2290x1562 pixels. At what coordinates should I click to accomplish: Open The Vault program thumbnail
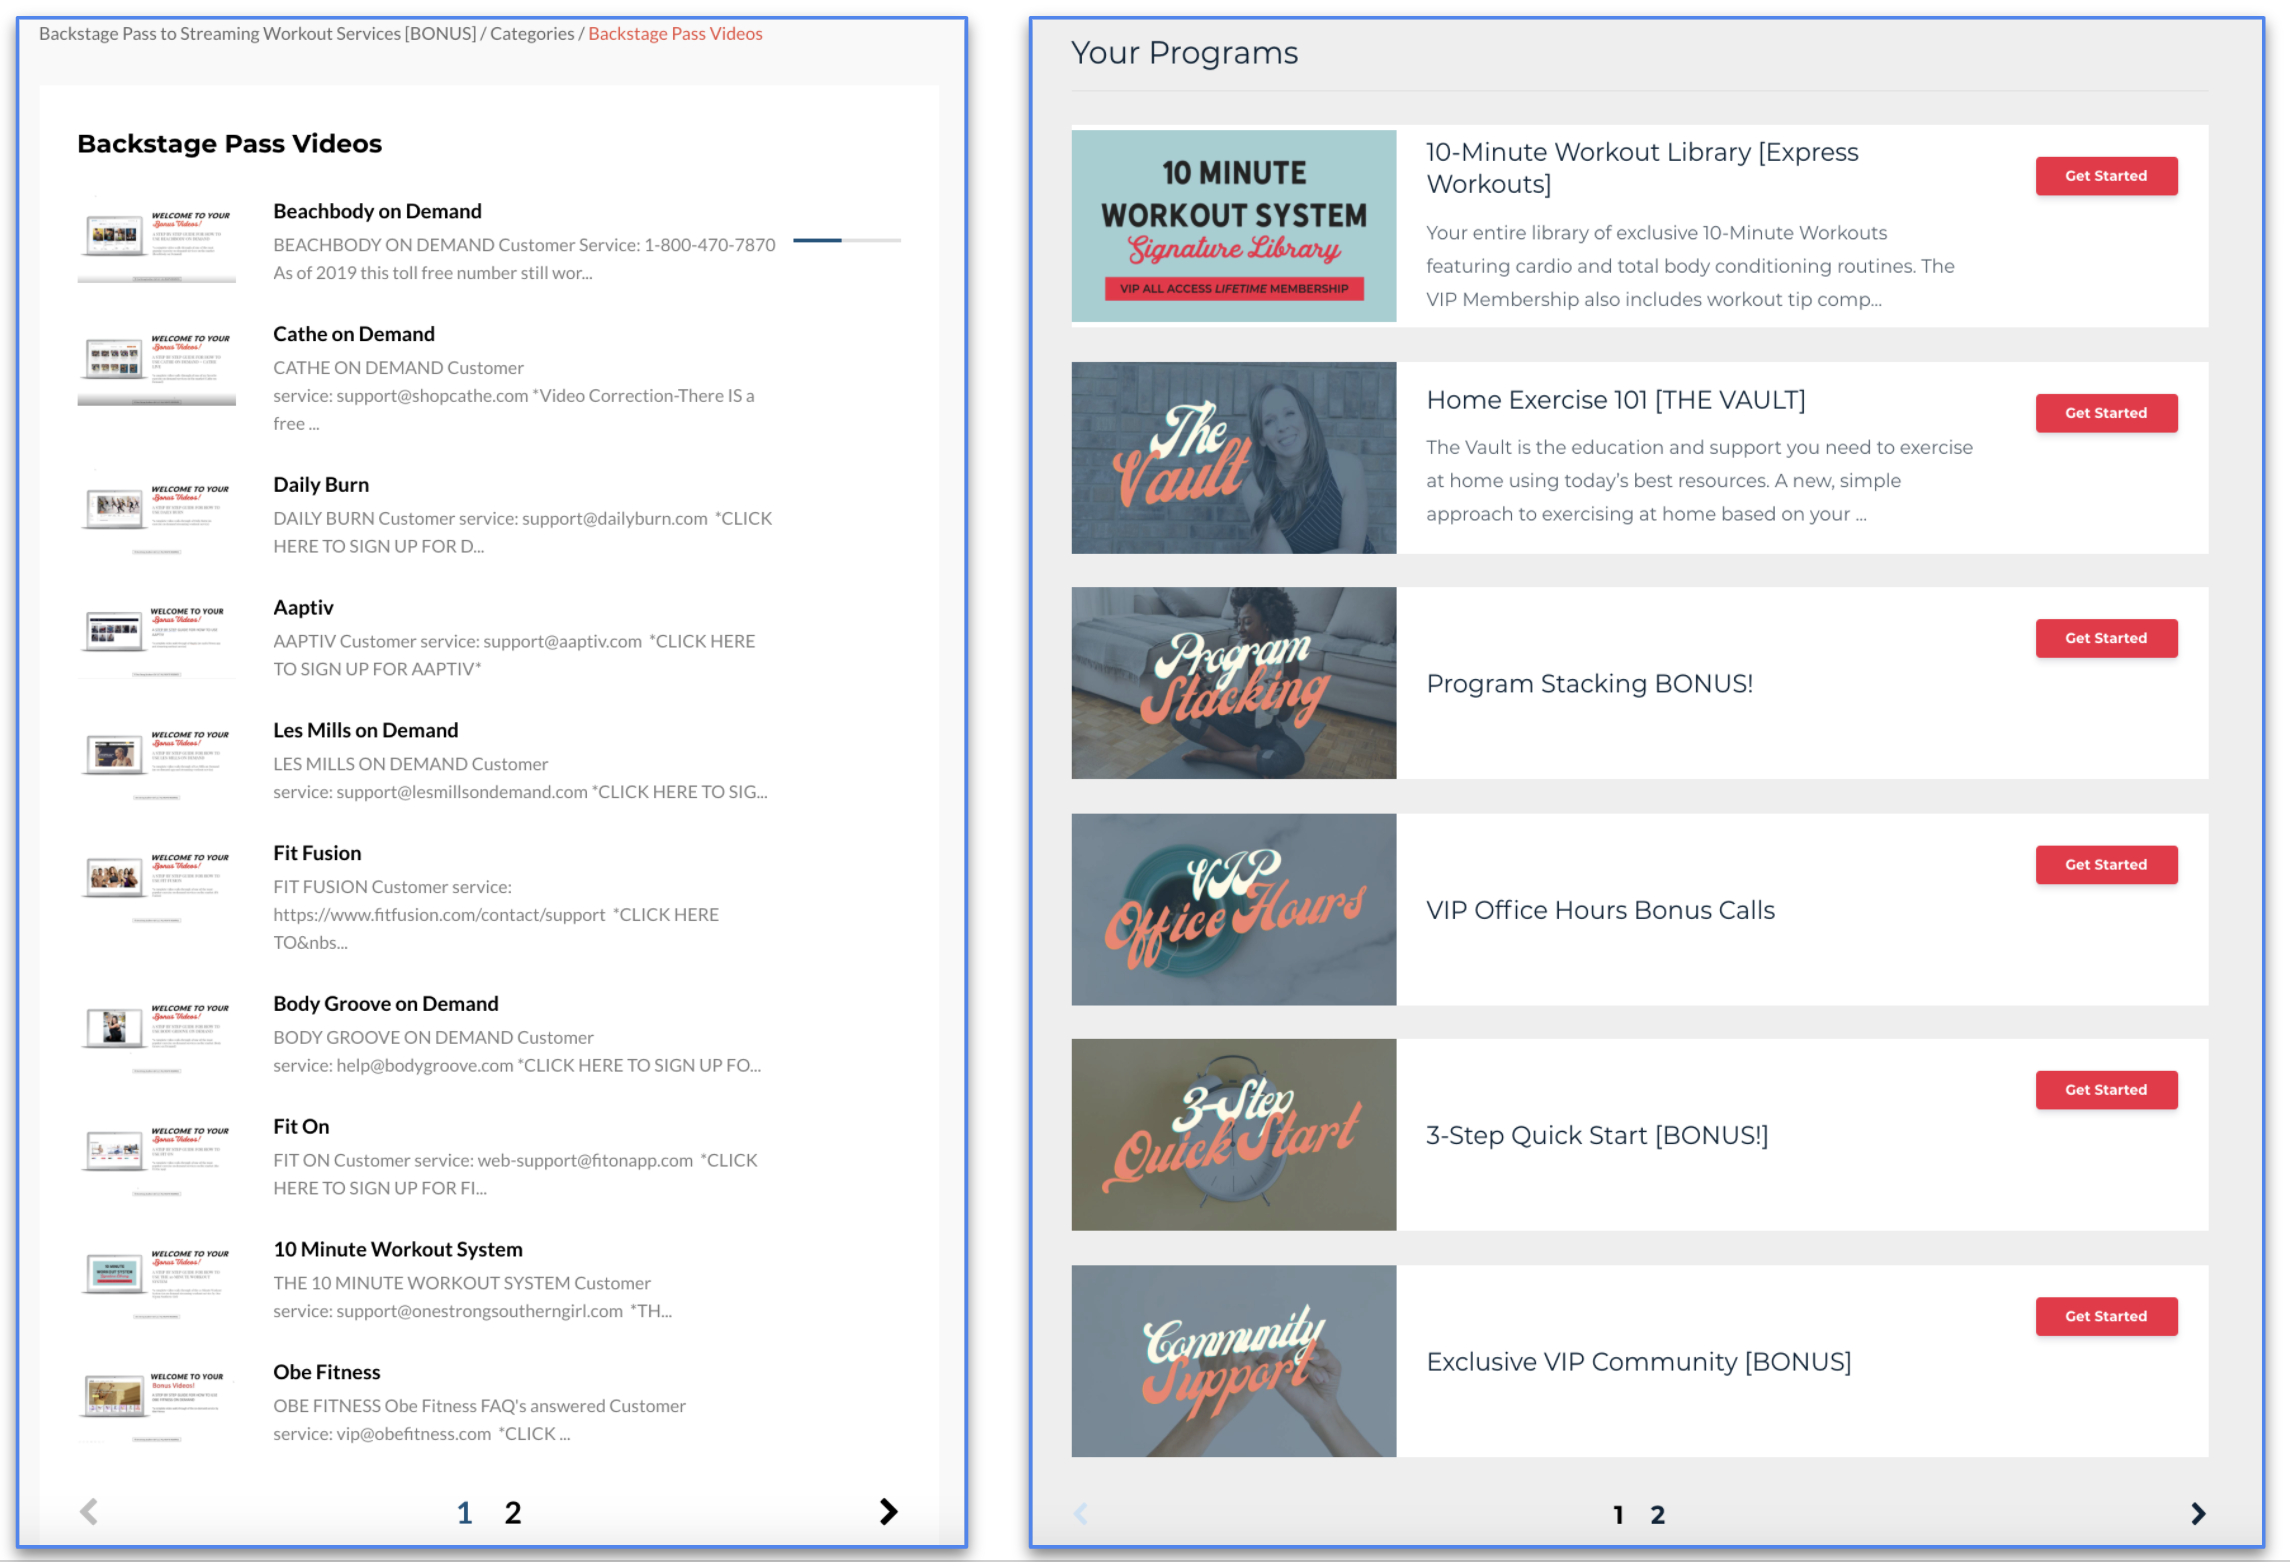[x=1233, y=458]
